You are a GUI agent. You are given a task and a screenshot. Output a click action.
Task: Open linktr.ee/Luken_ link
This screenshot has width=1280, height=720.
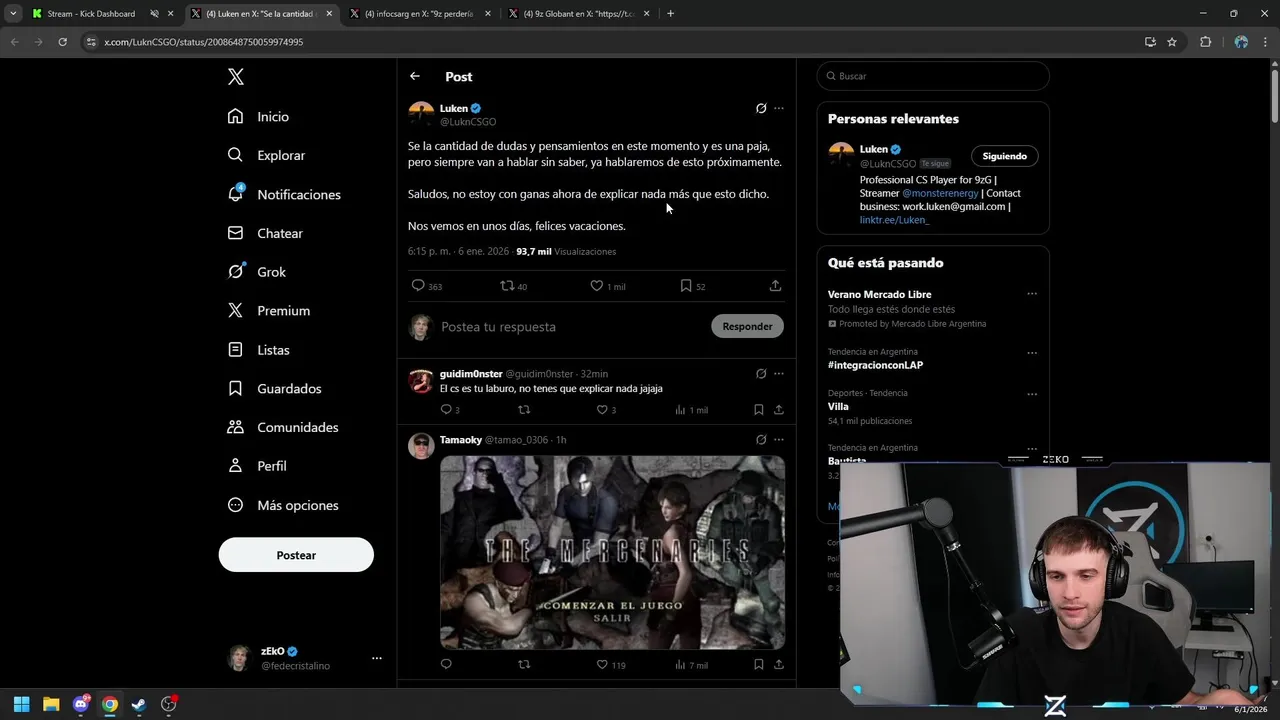click(x=894, y=220)
